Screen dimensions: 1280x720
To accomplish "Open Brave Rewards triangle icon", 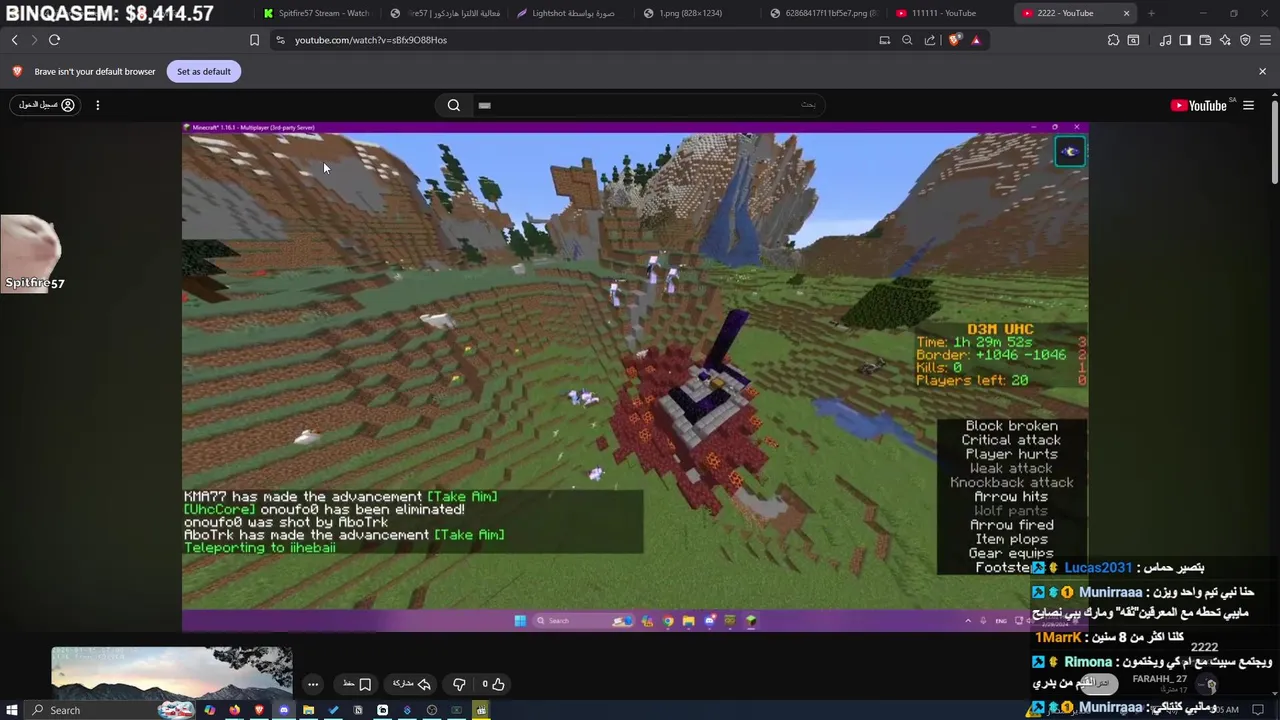I will click(x=976, y=40).
